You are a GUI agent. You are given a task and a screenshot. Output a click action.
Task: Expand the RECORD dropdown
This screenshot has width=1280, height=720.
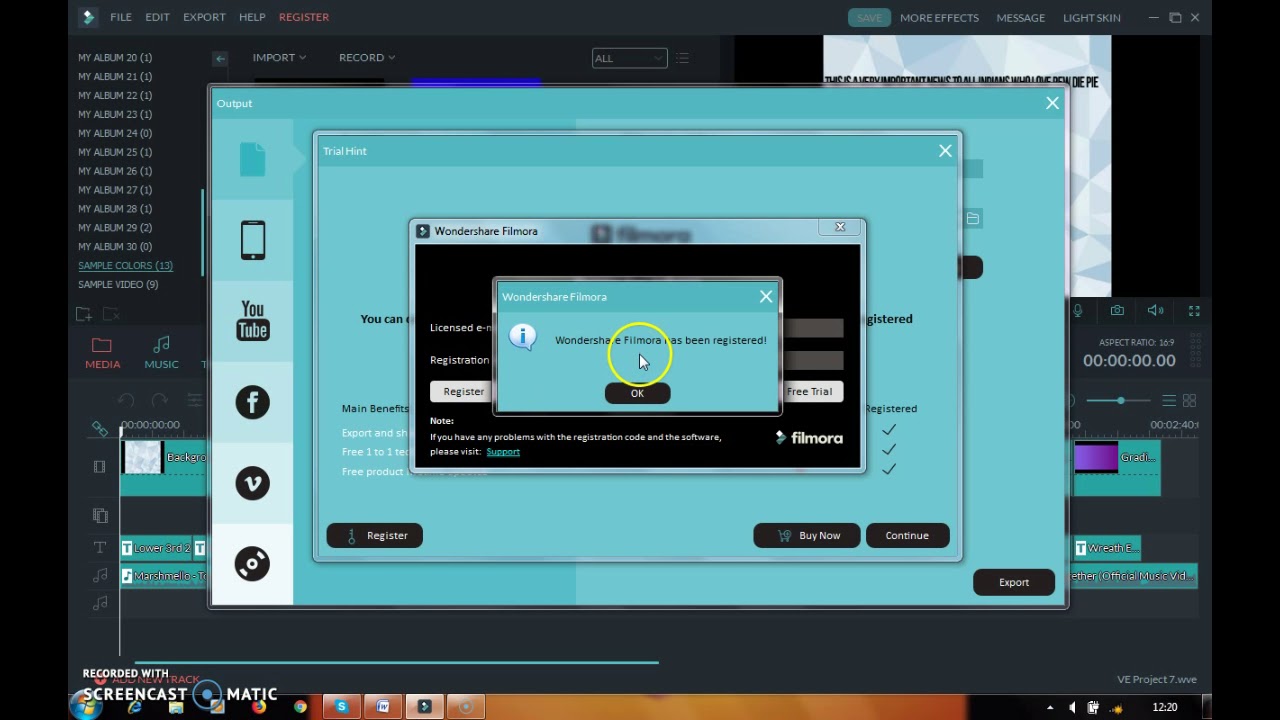coord(367,58)
